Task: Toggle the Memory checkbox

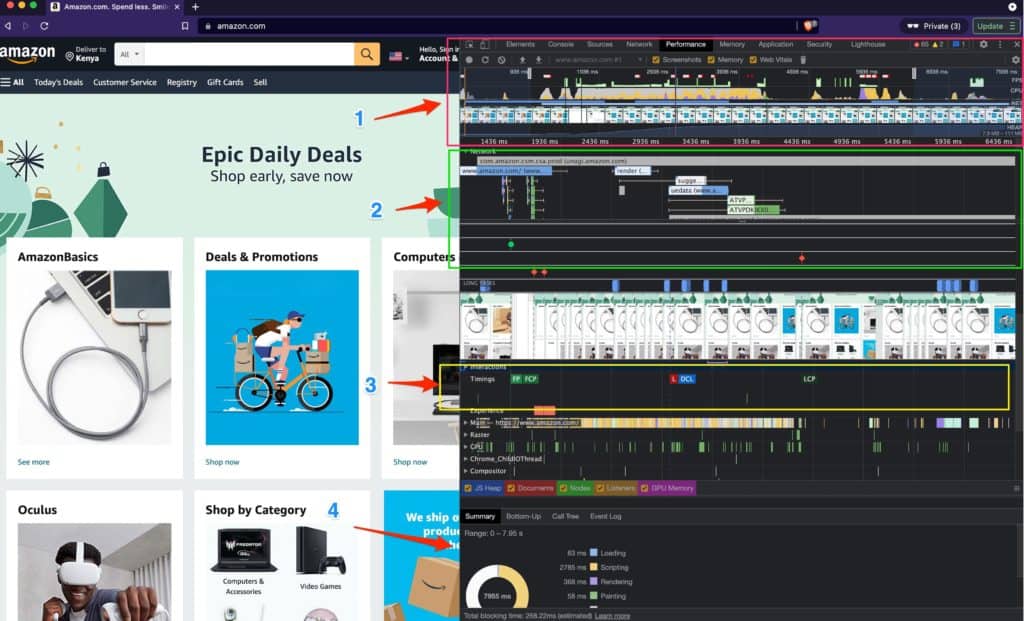Action: point(711,59)
